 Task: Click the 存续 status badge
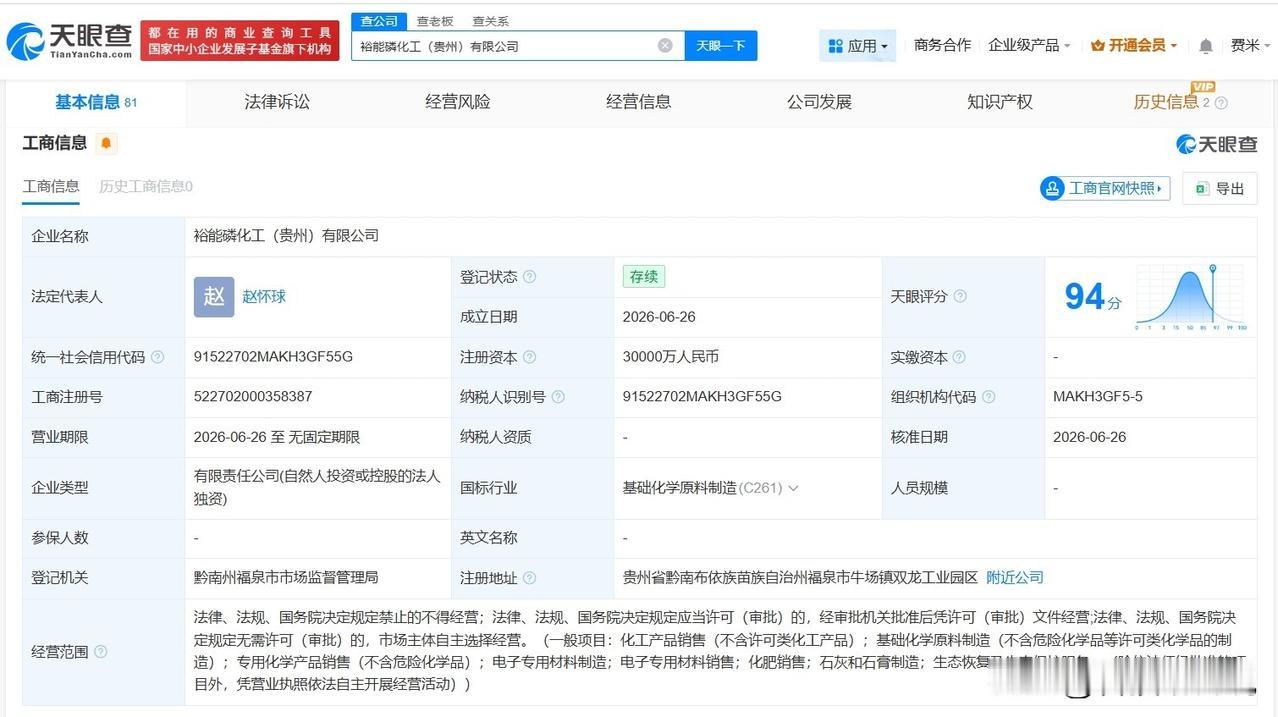[x=643, y=277]
